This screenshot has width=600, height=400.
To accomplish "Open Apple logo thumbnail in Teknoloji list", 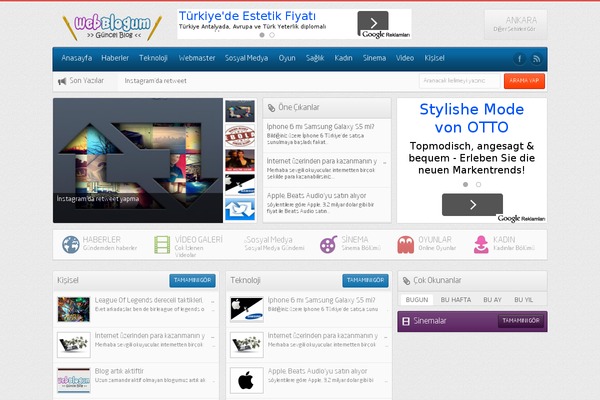I will click(246, 380).
